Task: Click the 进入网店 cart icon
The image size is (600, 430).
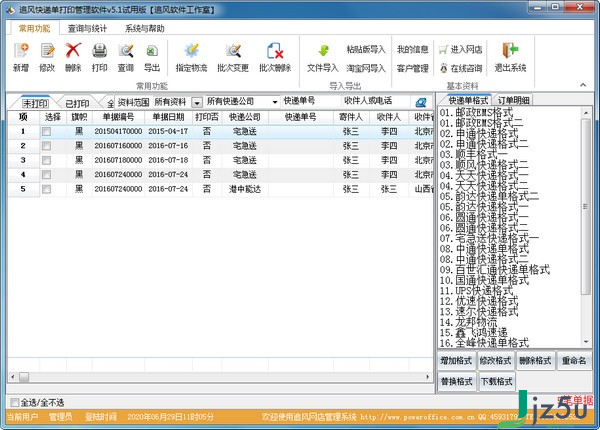Action: point(443,49)
